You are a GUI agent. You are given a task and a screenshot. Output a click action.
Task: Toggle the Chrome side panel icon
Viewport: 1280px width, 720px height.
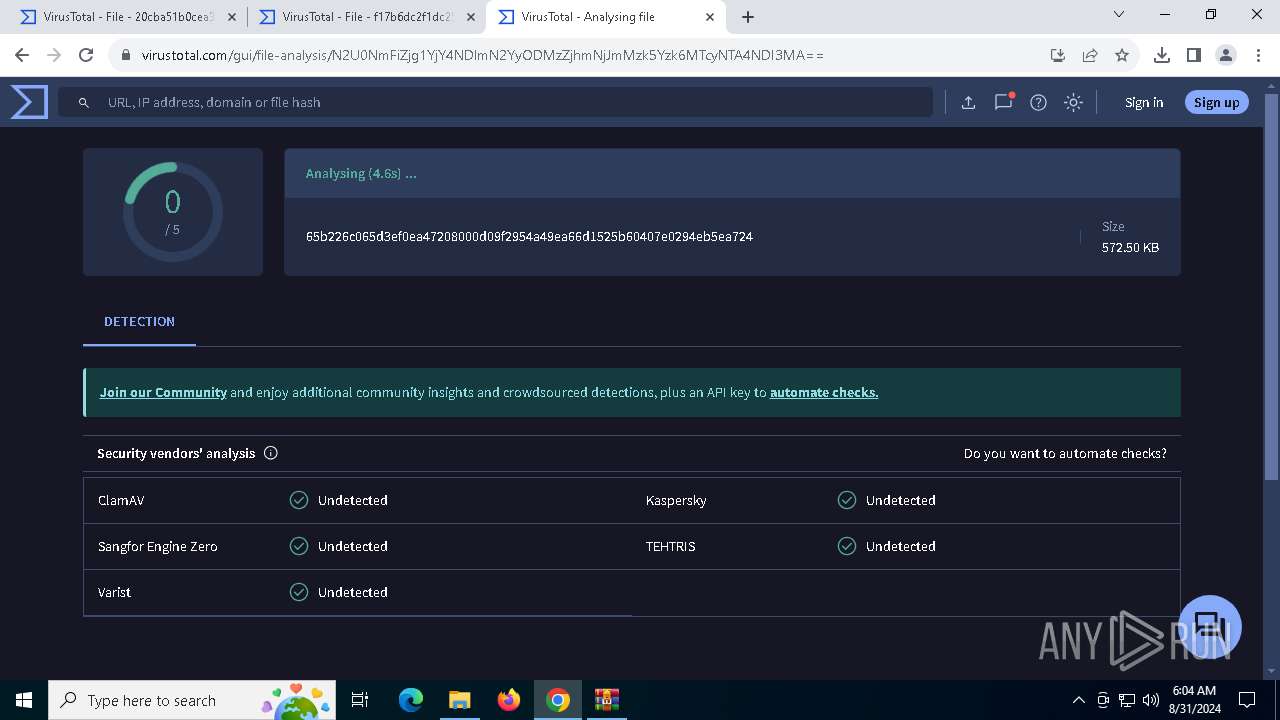(1194, 55)
